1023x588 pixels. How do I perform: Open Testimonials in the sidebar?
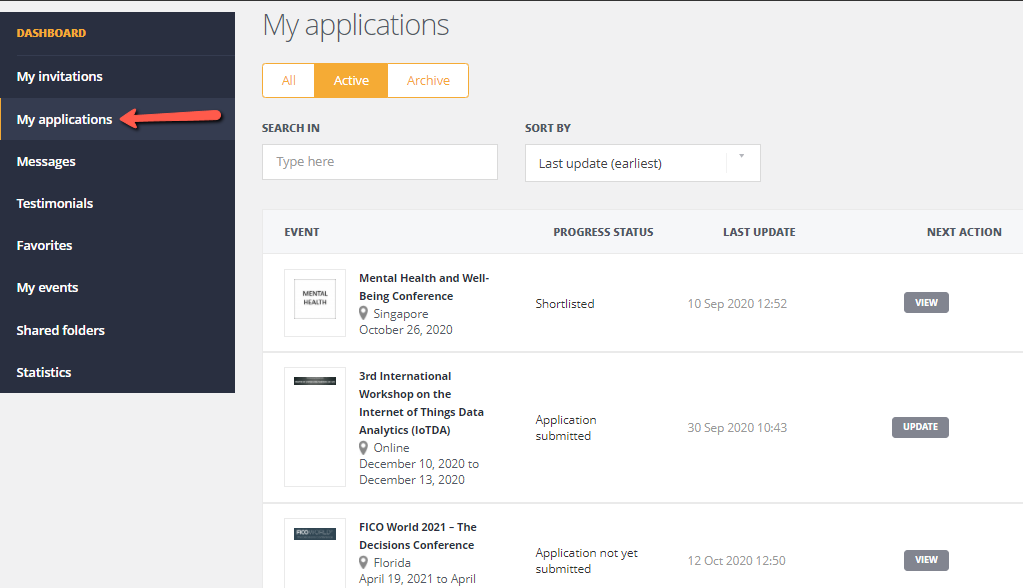[55, 203]
